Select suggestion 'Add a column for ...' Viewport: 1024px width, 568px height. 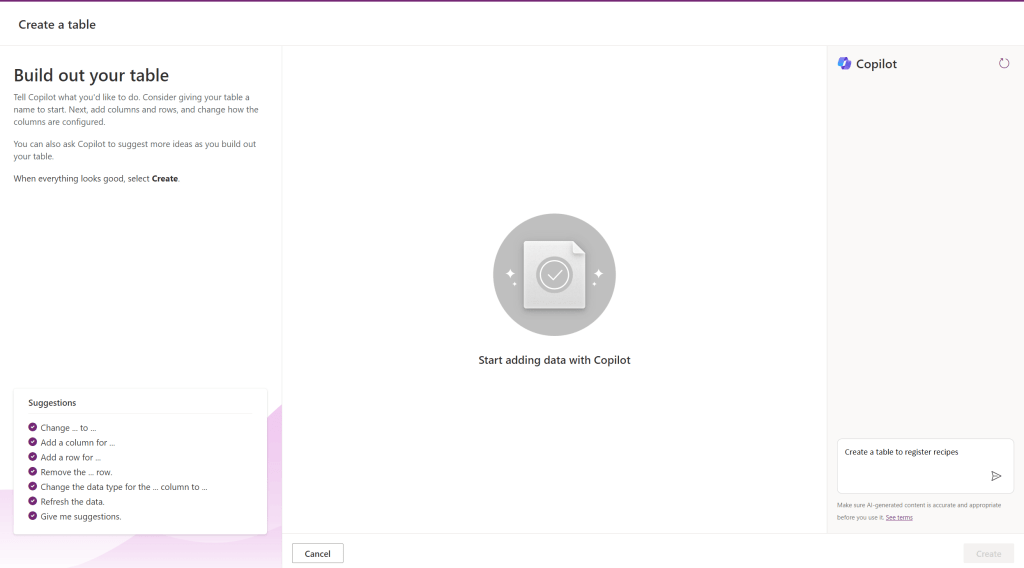tap(78, 443)
